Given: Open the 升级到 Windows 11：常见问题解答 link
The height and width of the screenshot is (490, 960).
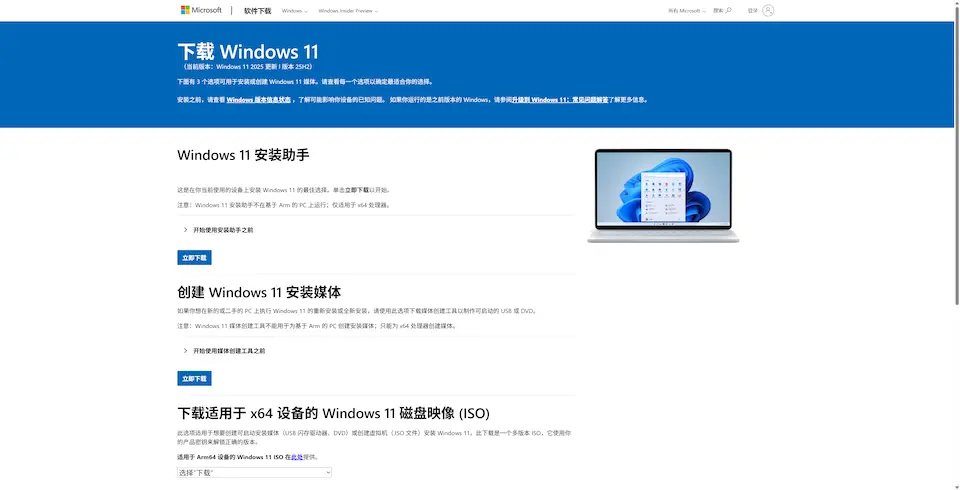Looking at the screenshot, I should click(560, 100).
